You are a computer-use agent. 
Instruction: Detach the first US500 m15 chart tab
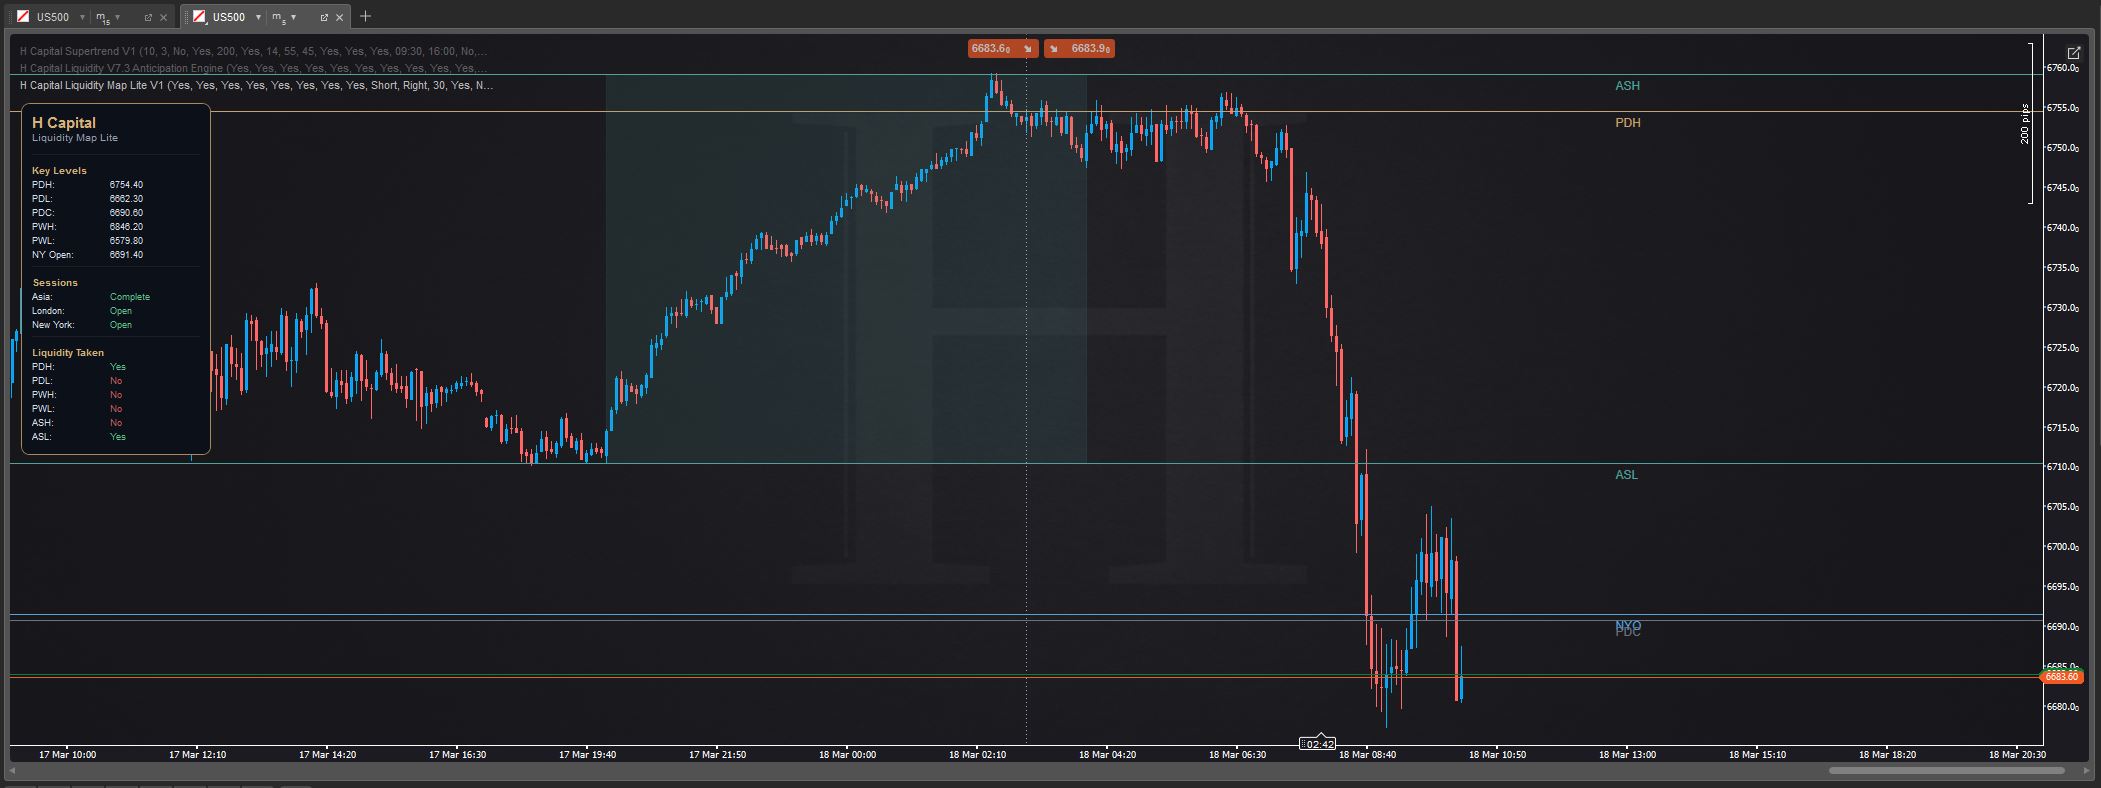coord(148,17)
